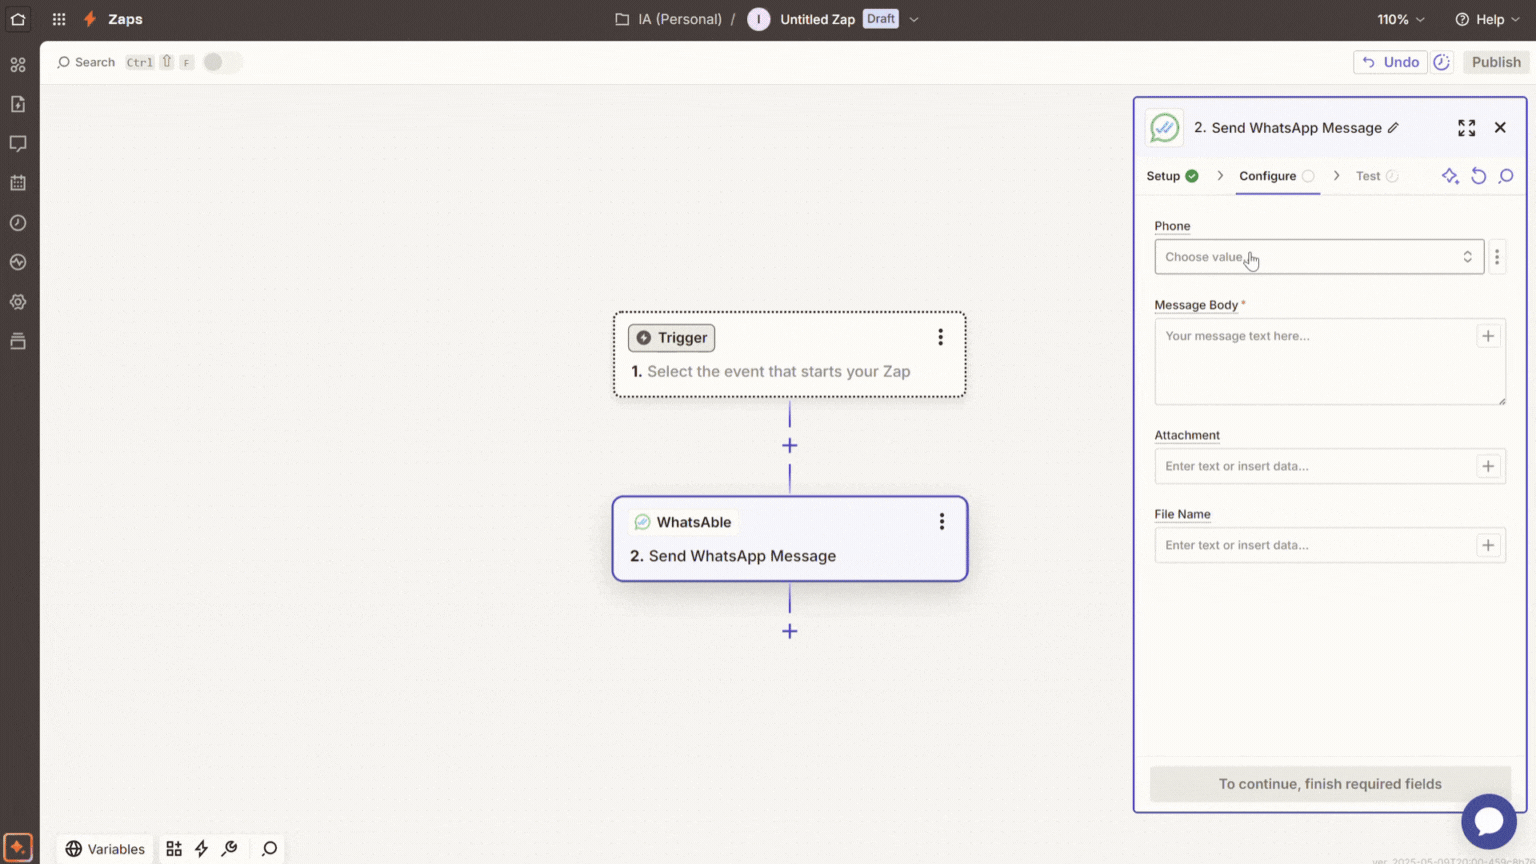This screenshot has width=1536, height=864.
Task: Open Phone field three-dot options
Action: [1497, 257]
